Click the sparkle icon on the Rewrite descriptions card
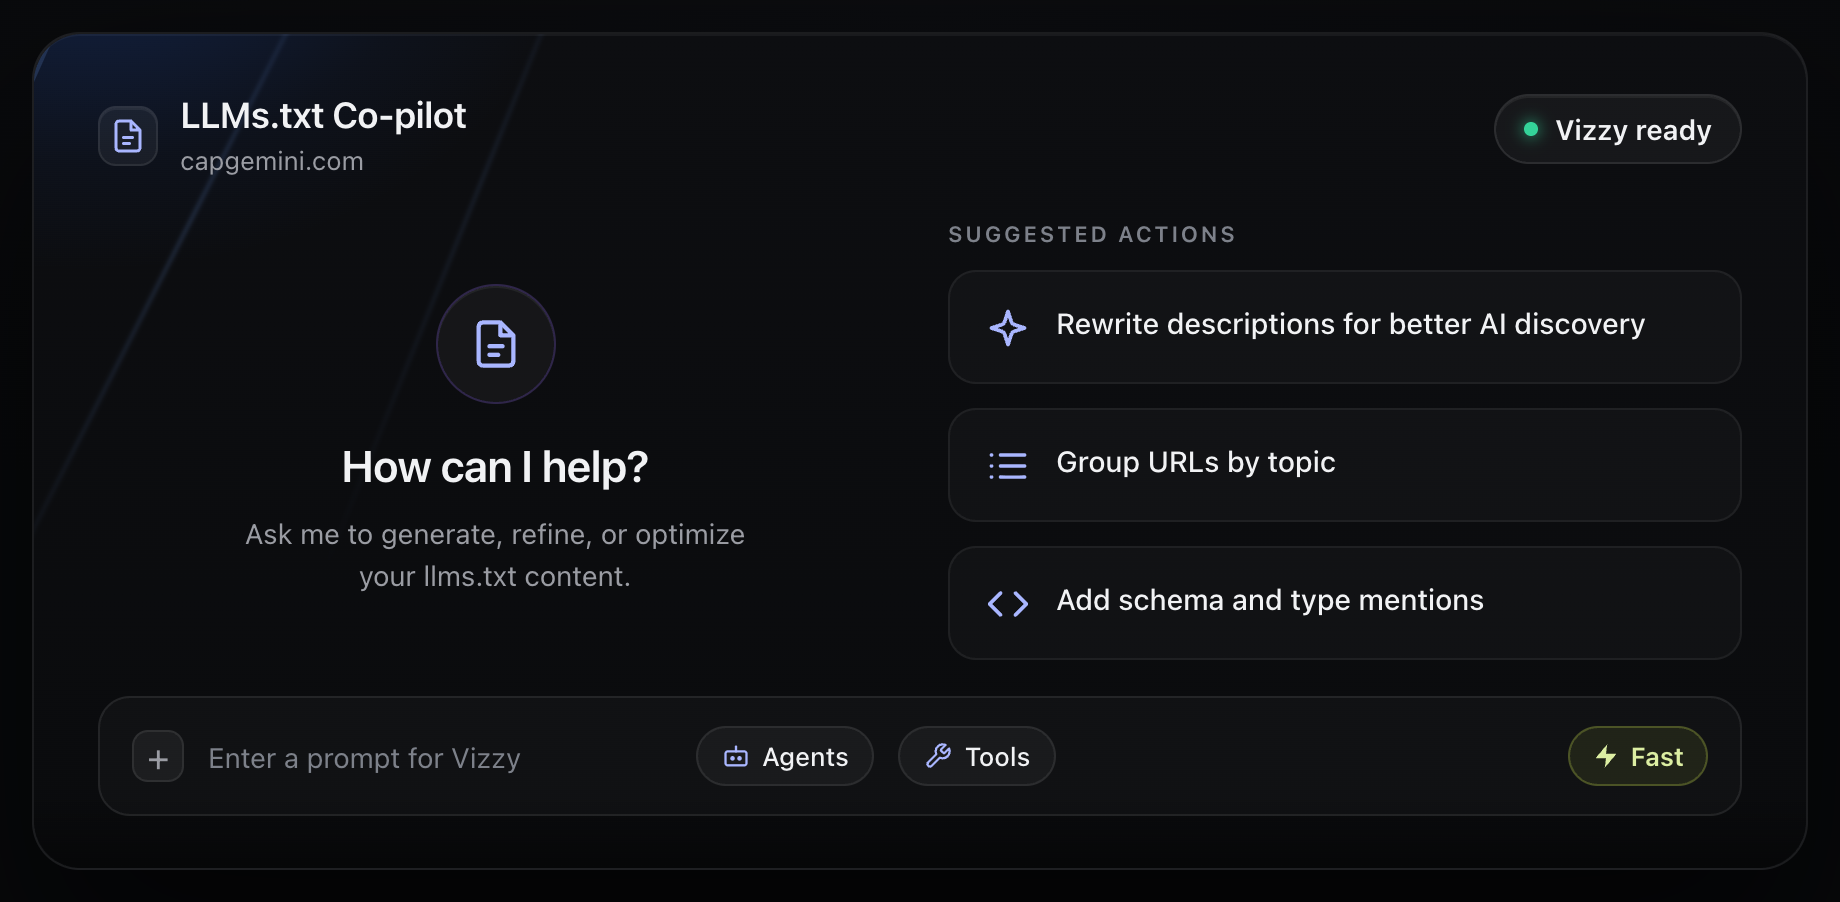This screenshot has width=1840, height=902. coord(1008,327)
